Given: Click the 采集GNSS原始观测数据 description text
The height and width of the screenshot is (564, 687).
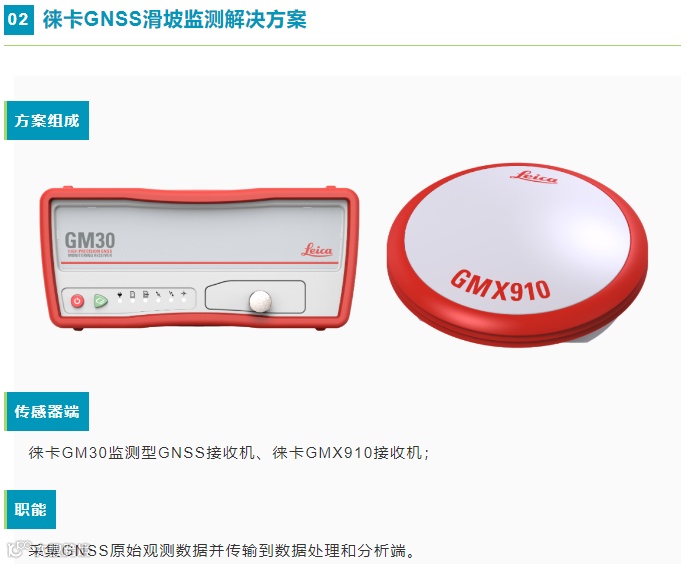Looking at the screenshot, I should tap(222, 550).
